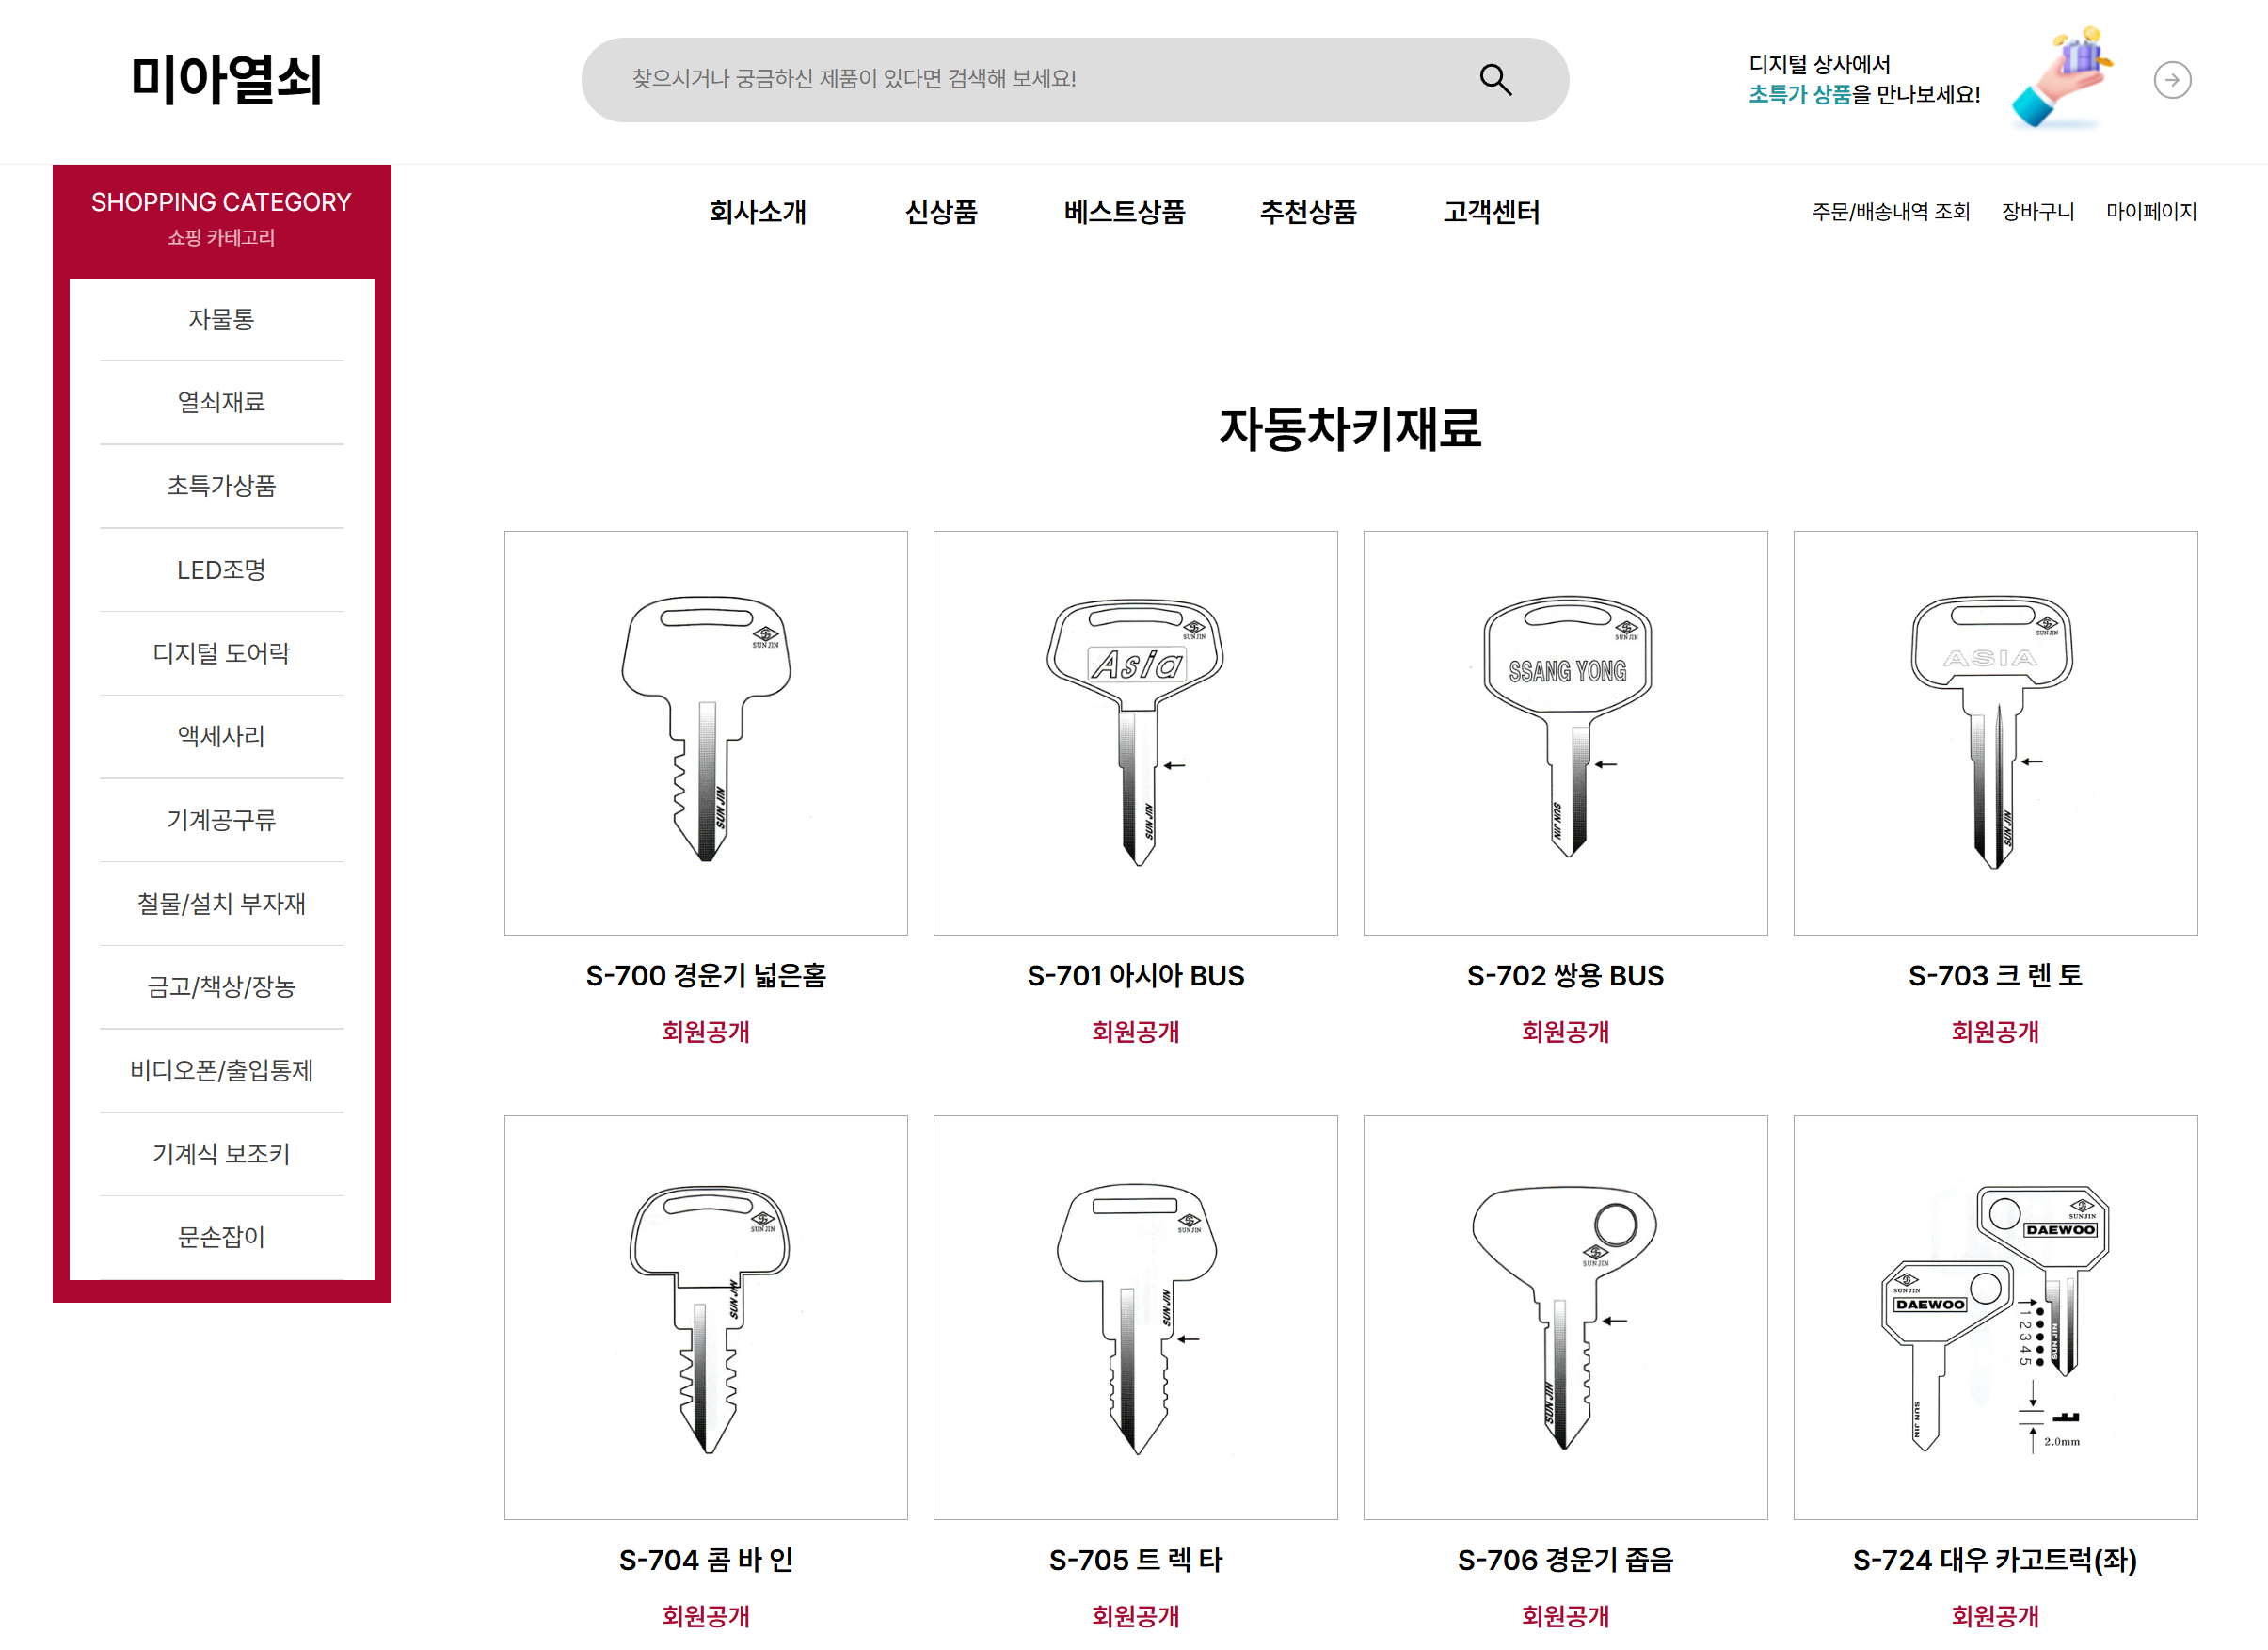Image resolution: width=2268 pixels, height=1650 pixels.
Task: Select 디지털 도어락 category
Action: click(x=221, y=653)
